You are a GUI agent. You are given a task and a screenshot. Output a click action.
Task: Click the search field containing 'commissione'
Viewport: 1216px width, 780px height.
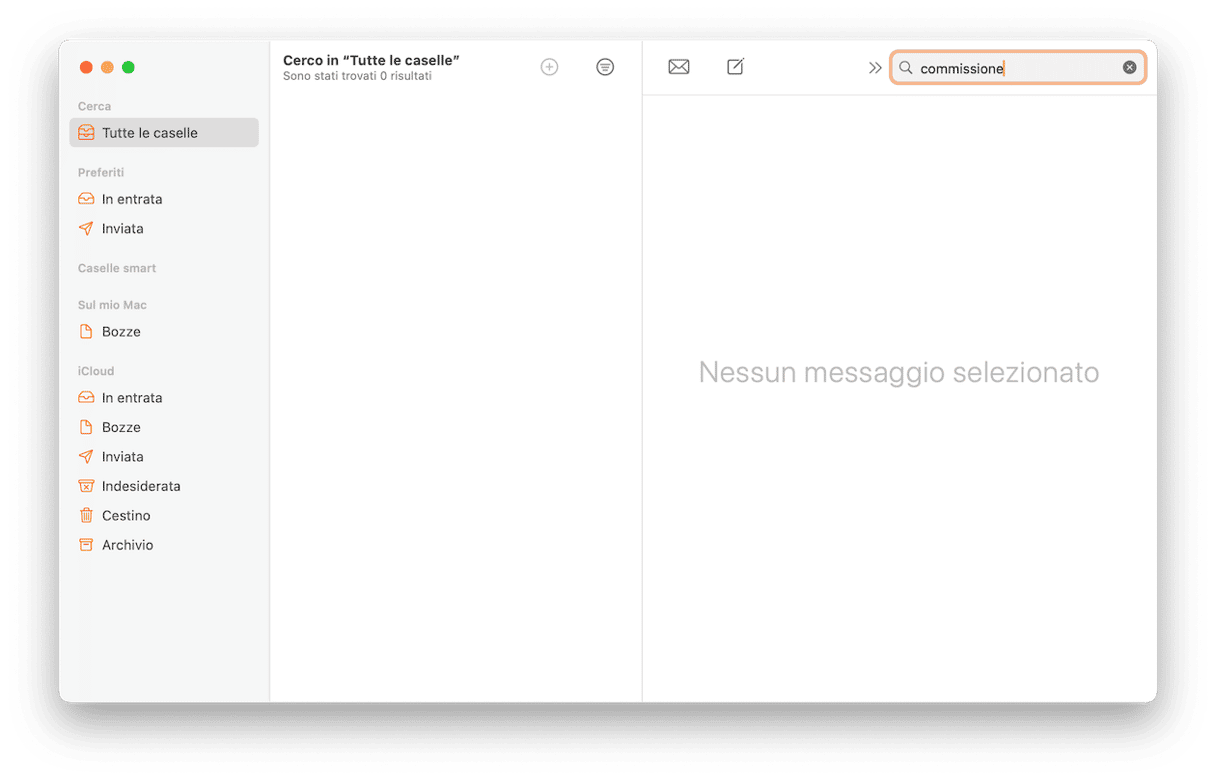point(1018,68)
